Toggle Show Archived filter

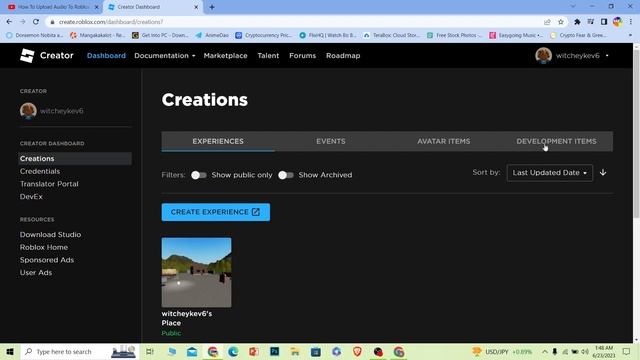[286, 175]
